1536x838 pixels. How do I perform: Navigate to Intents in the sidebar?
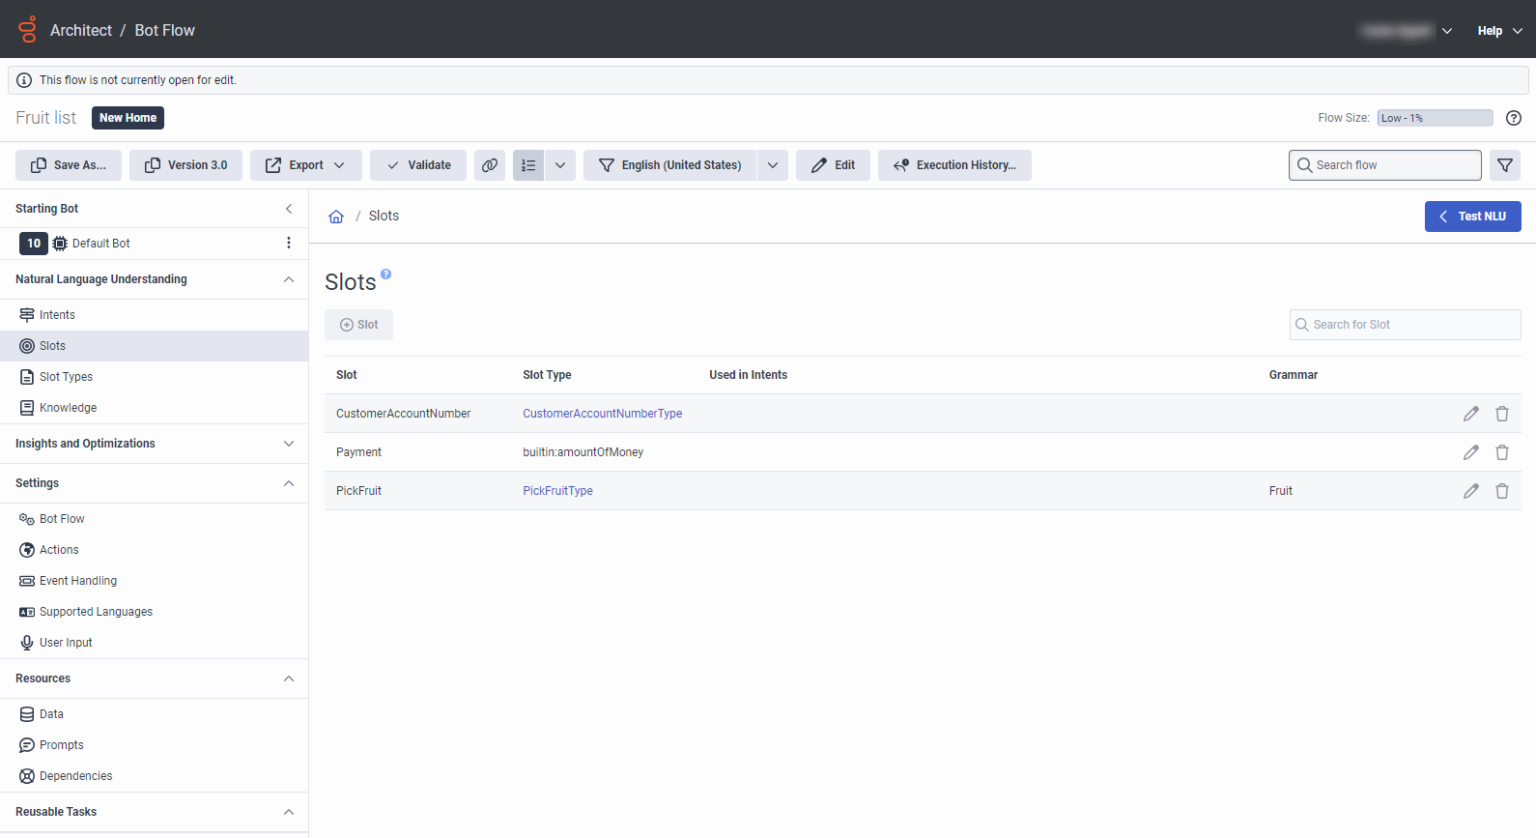[56, 314]
